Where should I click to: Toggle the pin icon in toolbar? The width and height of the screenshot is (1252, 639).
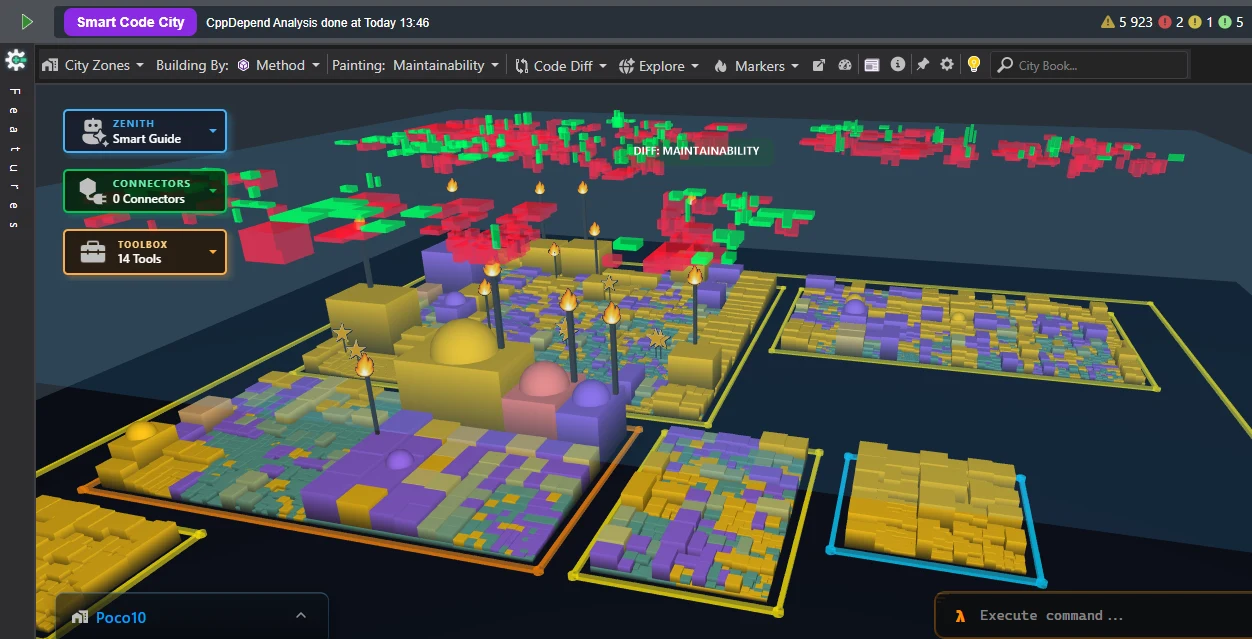923,64
